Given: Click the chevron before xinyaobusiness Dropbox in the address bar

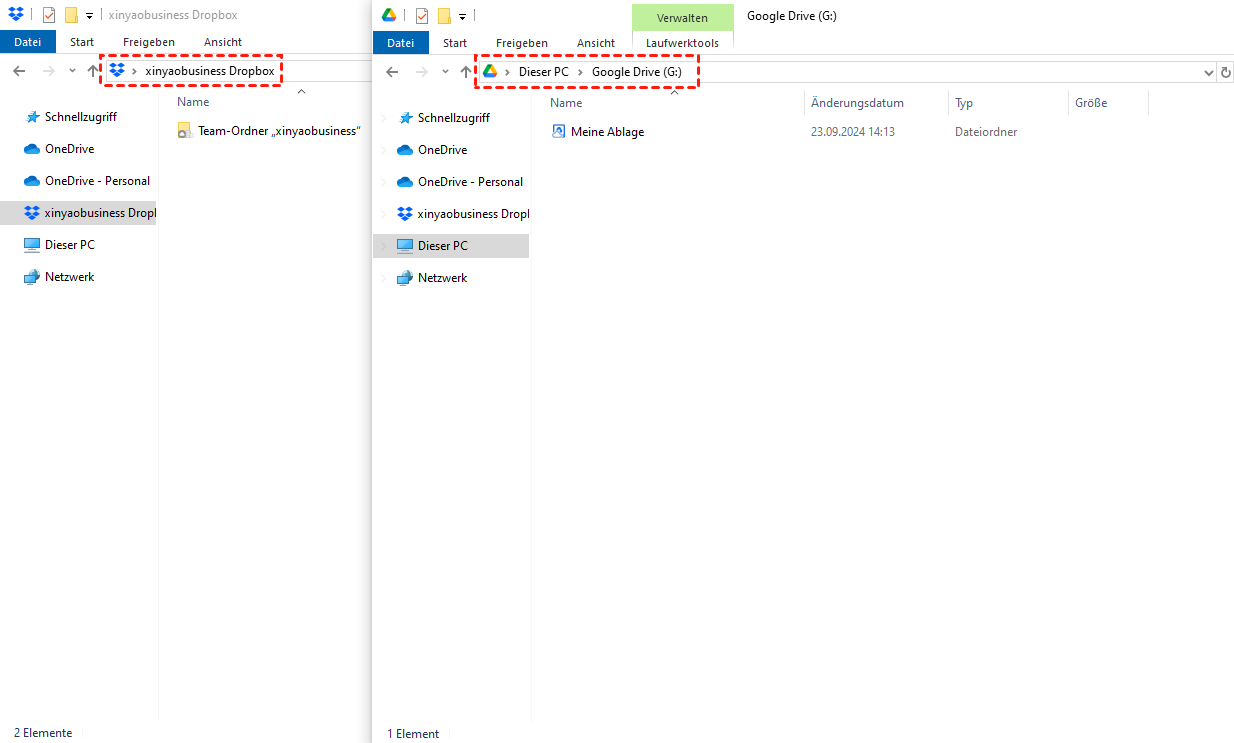Looking at the screenshot, I should [135, 71].
